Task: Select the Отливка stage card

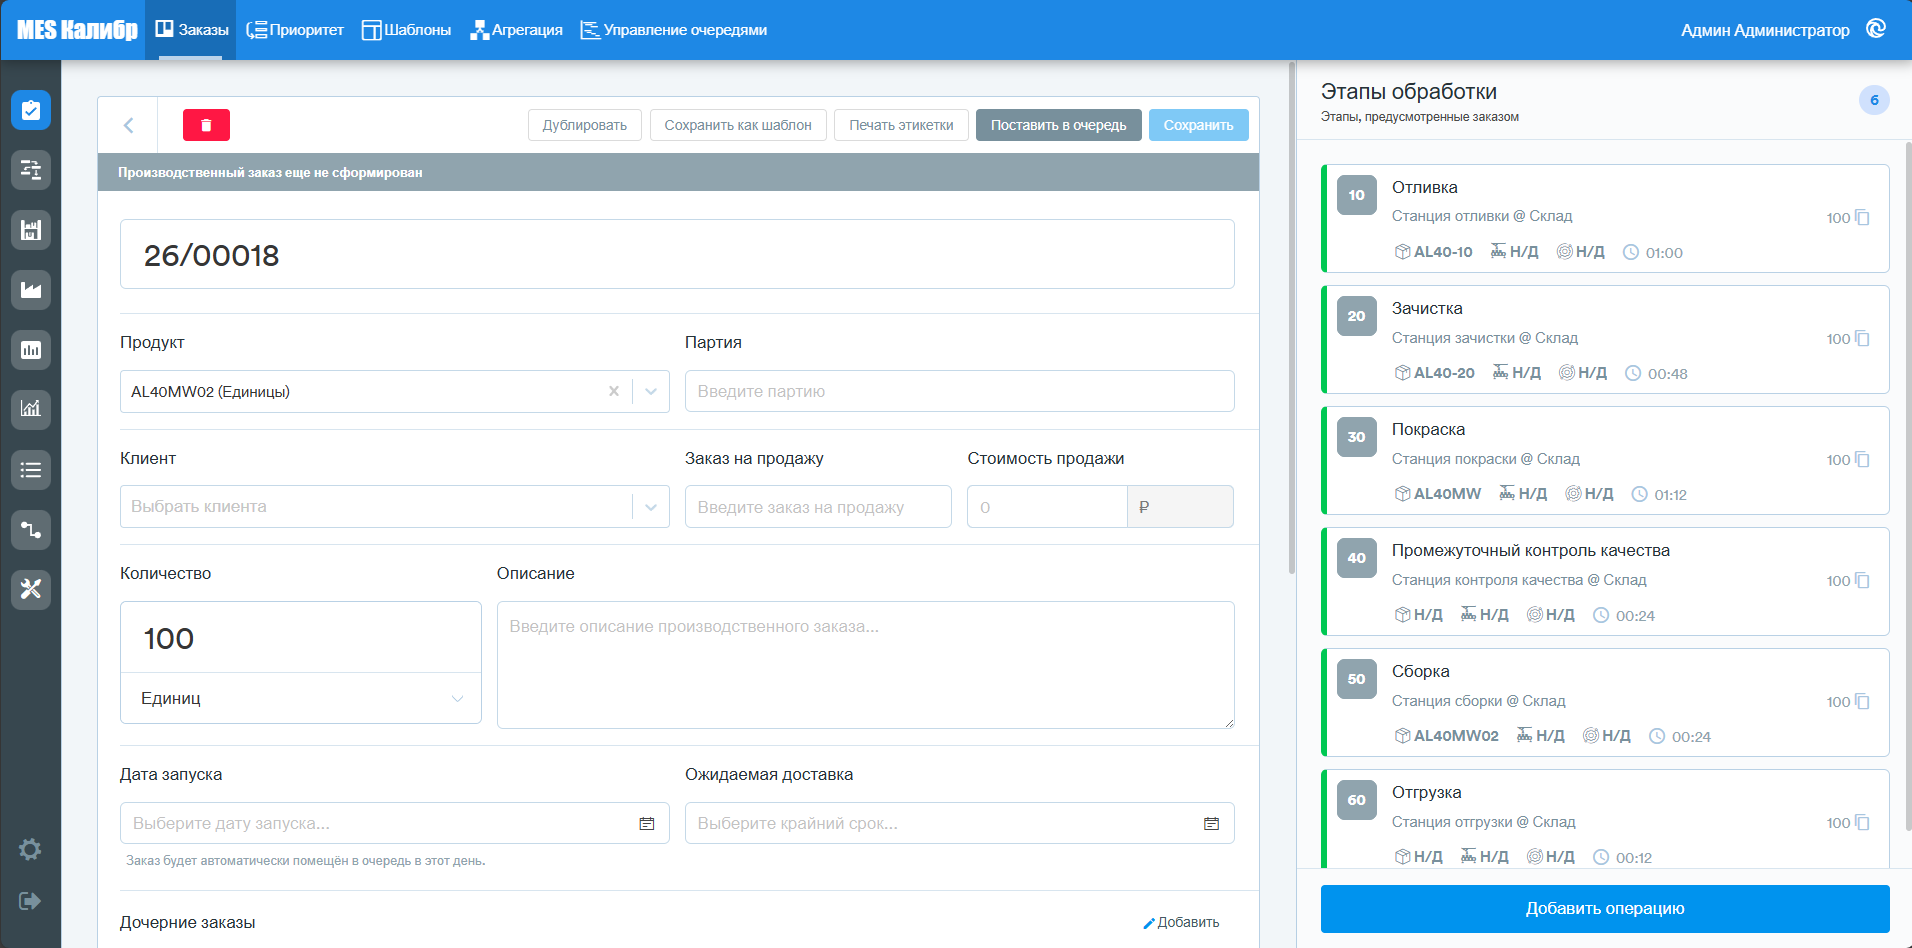Action: click(1605, 218)
